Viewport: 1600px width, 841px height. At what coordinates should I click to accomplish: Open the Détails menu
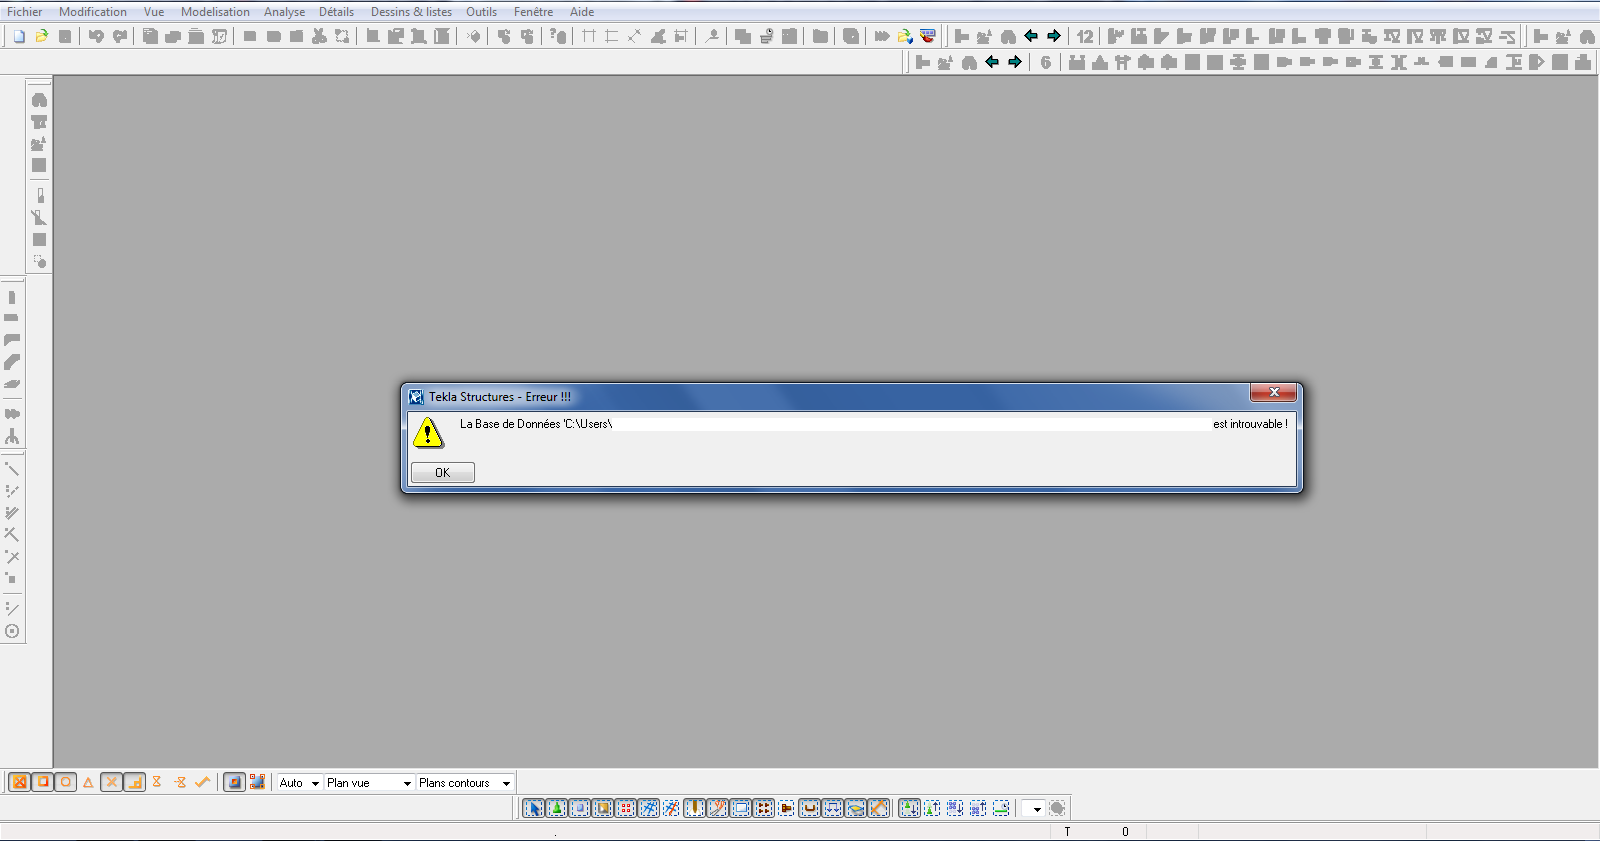[x=337, y=12]
